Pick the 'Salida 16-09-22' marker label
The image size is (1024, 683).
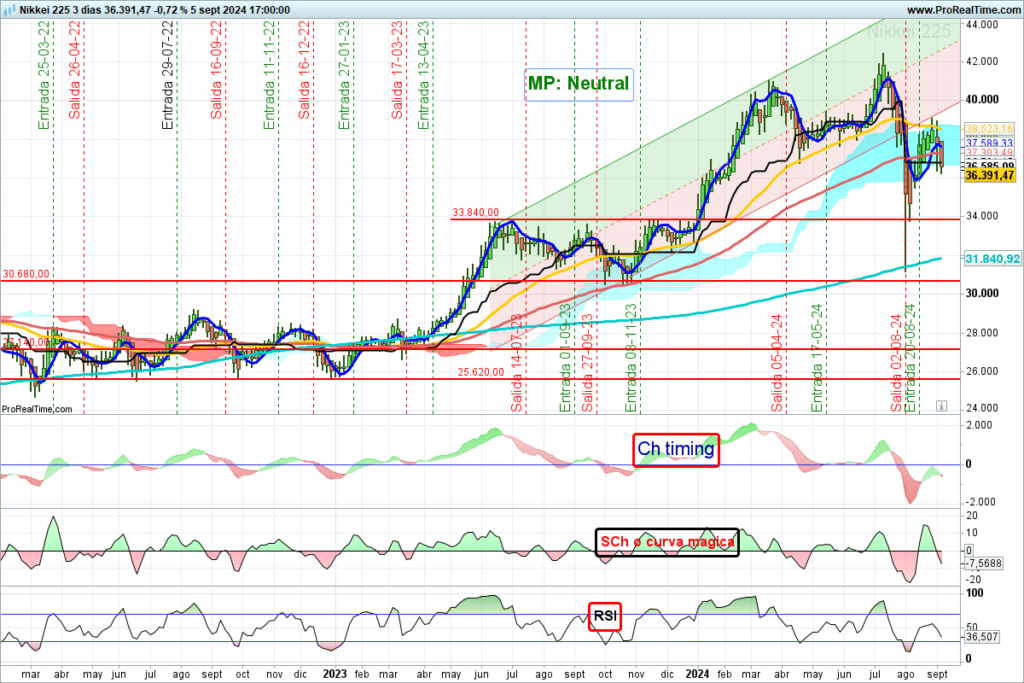point(216,70)
